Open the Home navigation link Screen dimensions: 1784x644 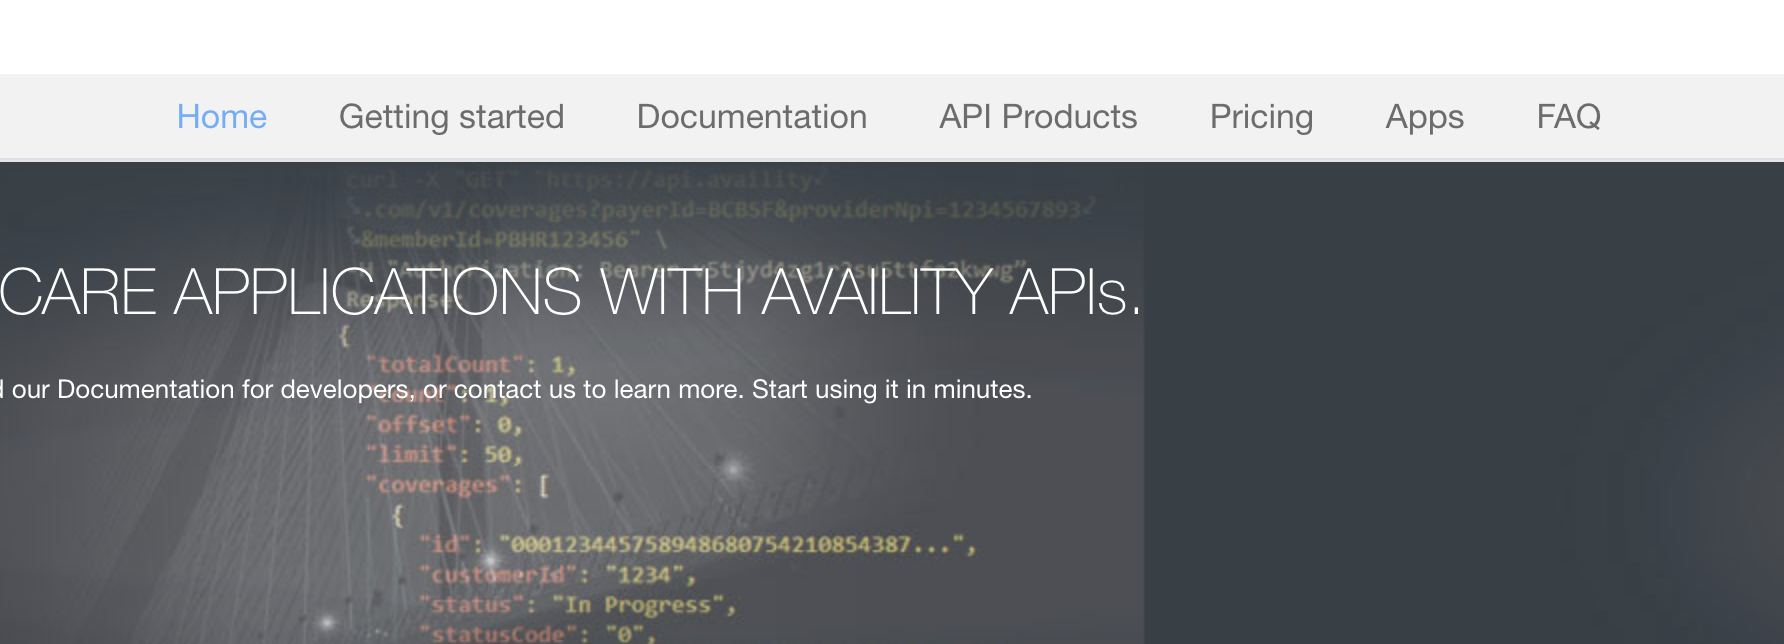click(221, 117)
